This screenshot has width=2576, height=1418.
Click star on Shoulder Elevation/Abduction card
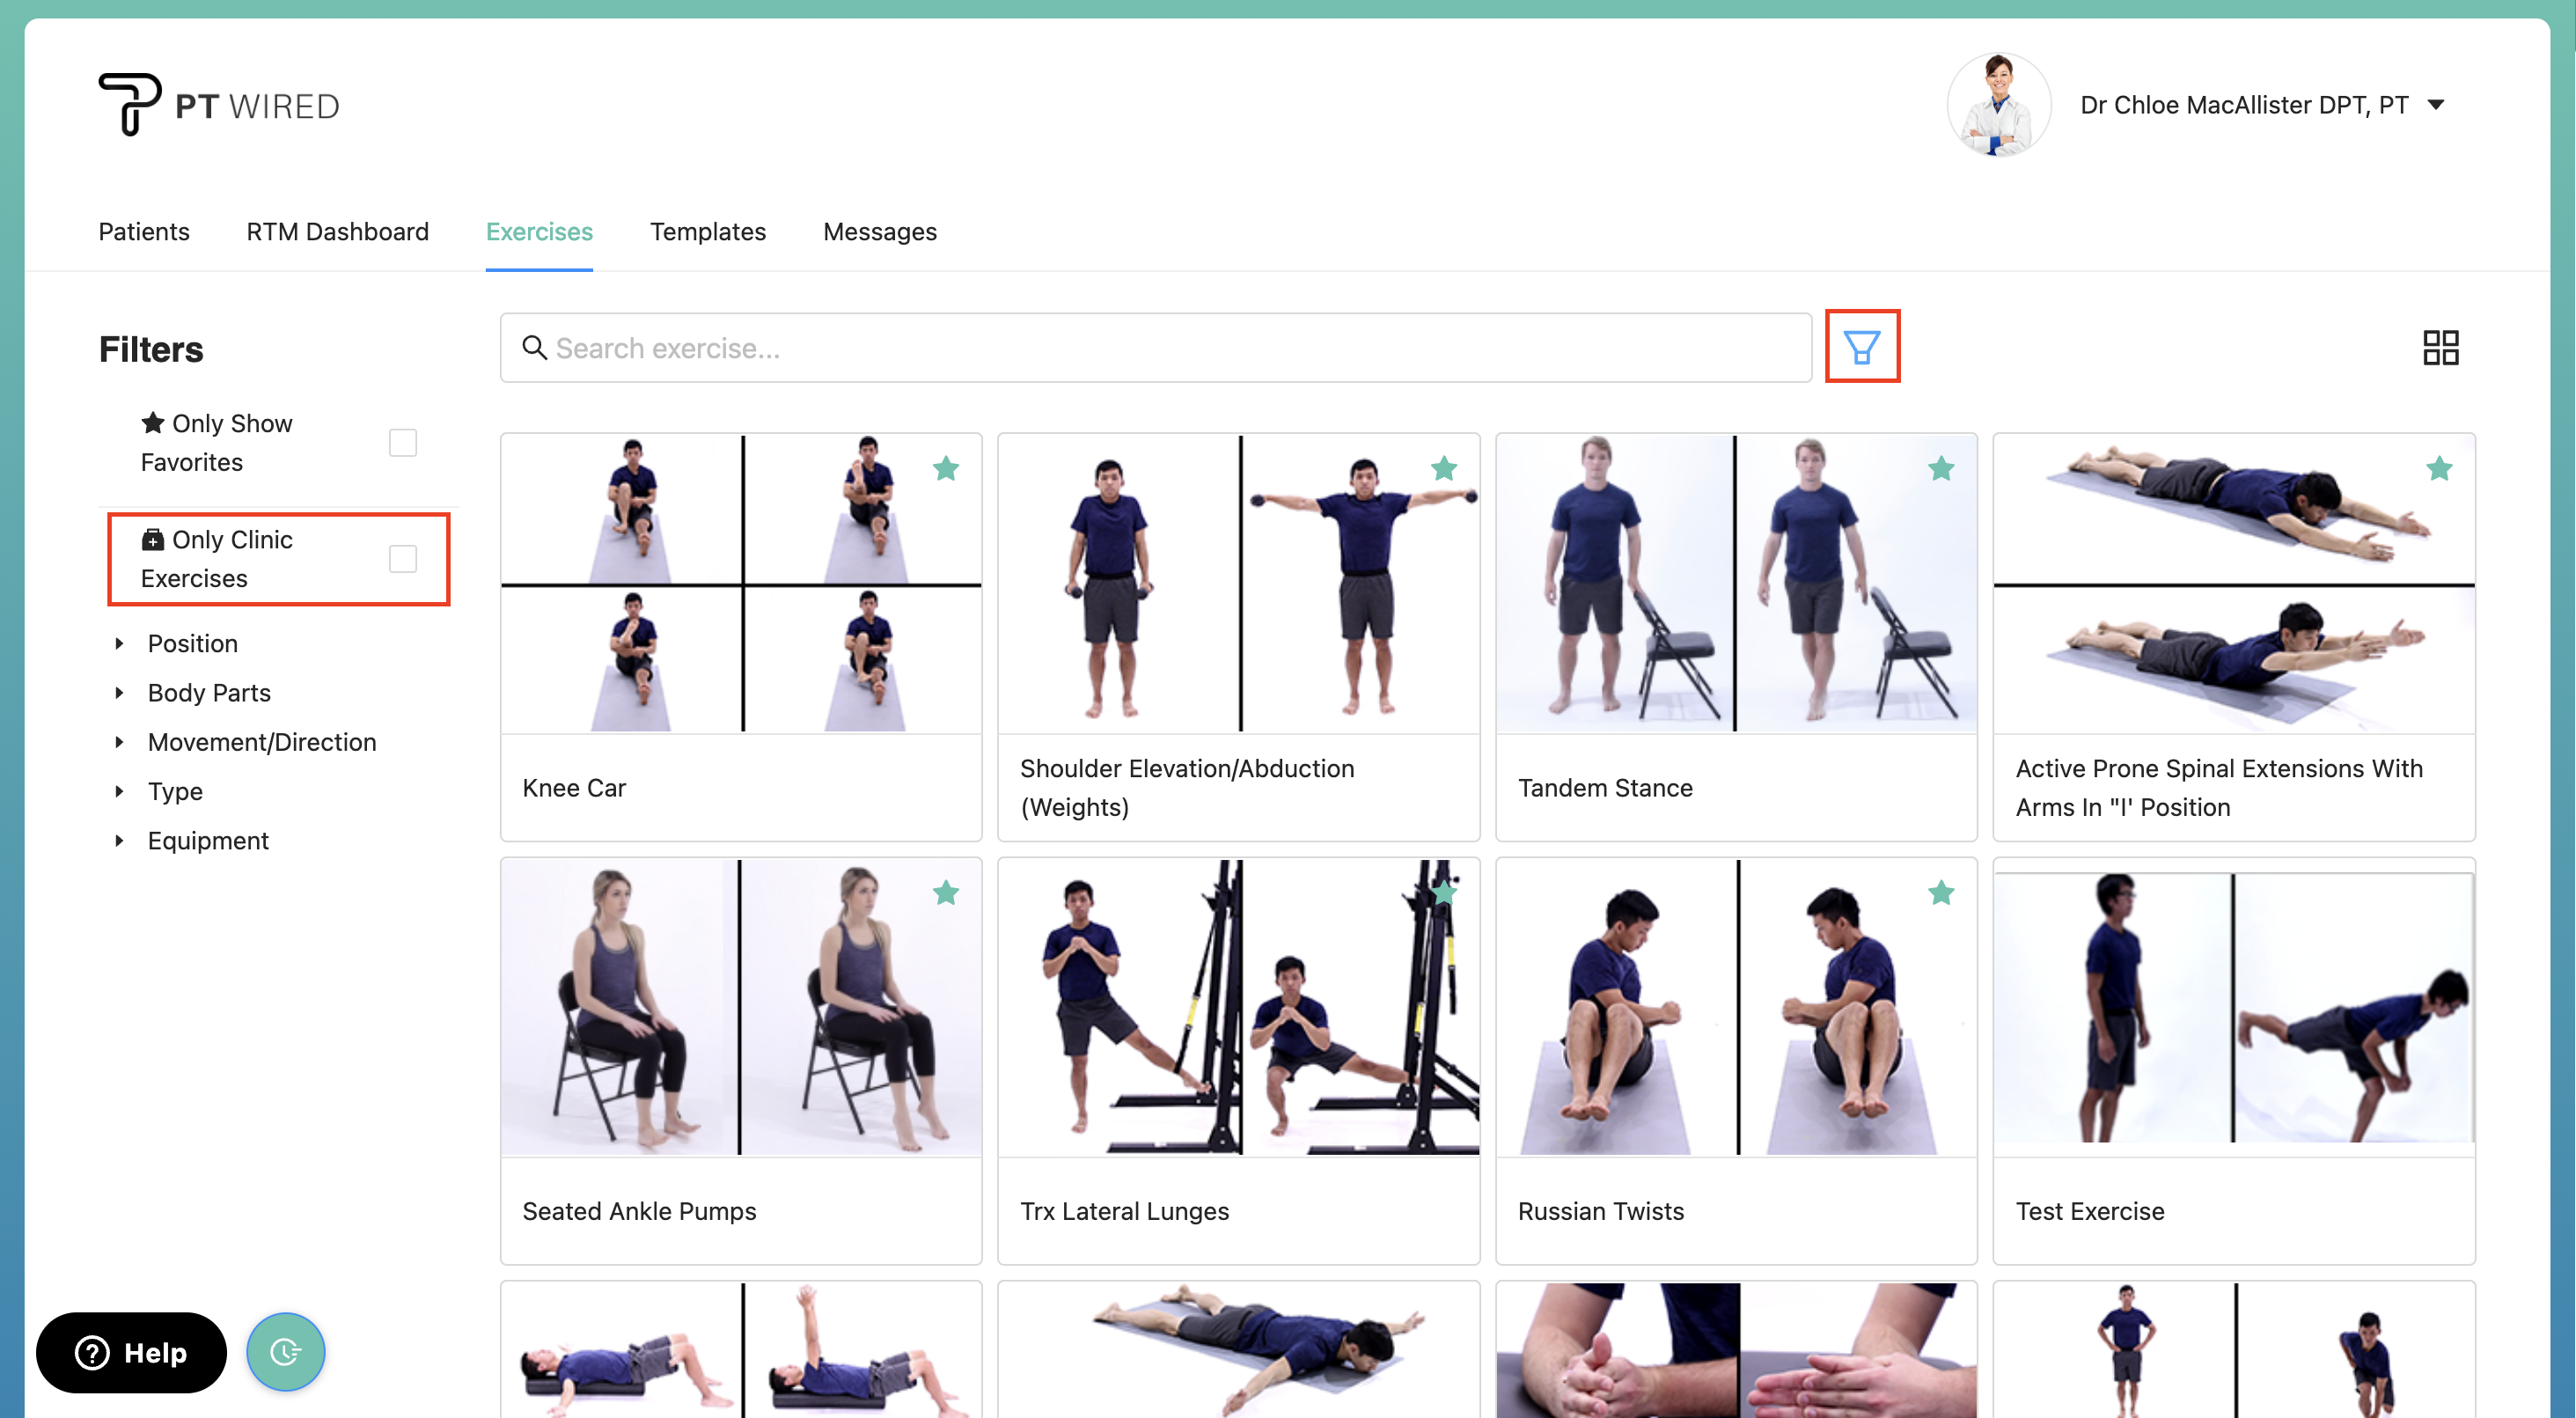[1443, 468]
